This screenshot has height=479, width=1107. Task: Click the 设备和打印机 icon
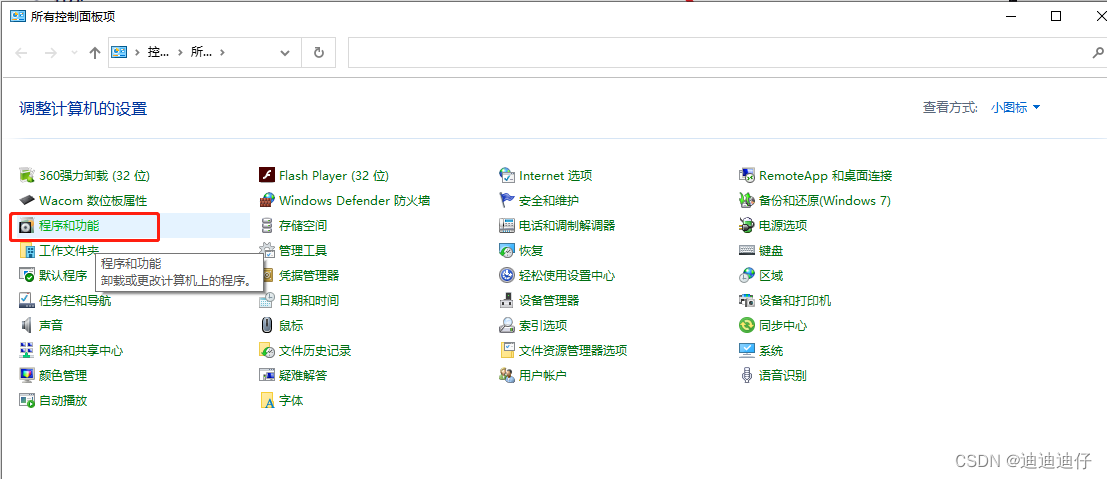pyautogui.click(x=747, y=300)
